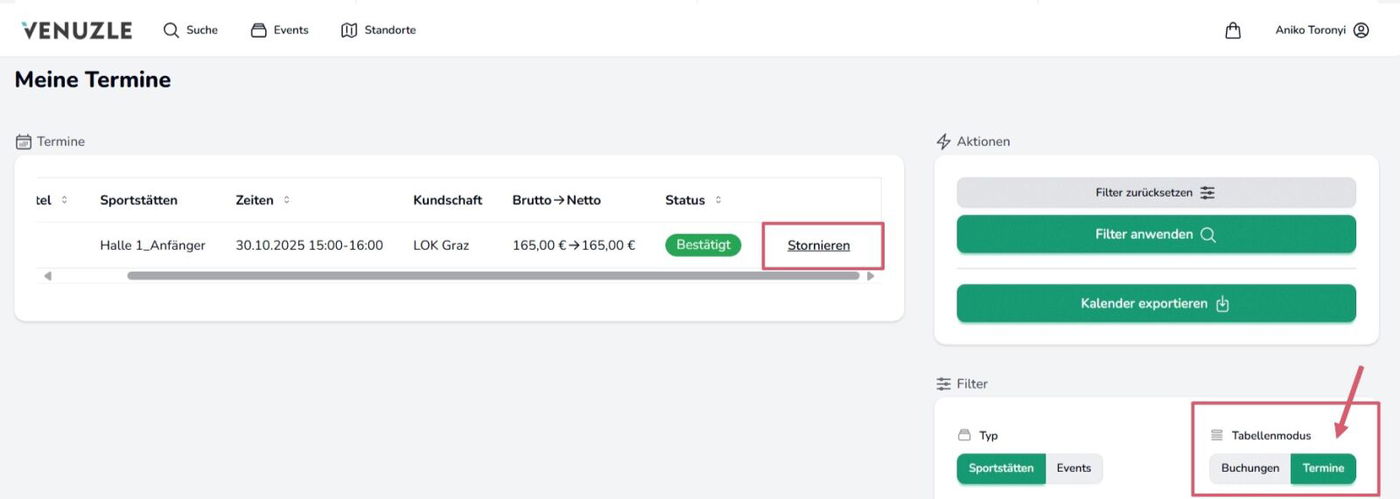The width and height of the screenshot is (1400, 499).
Task: Sort table by Zeiten column arrows
Action: pyautogui.click(x=286, y=200)
